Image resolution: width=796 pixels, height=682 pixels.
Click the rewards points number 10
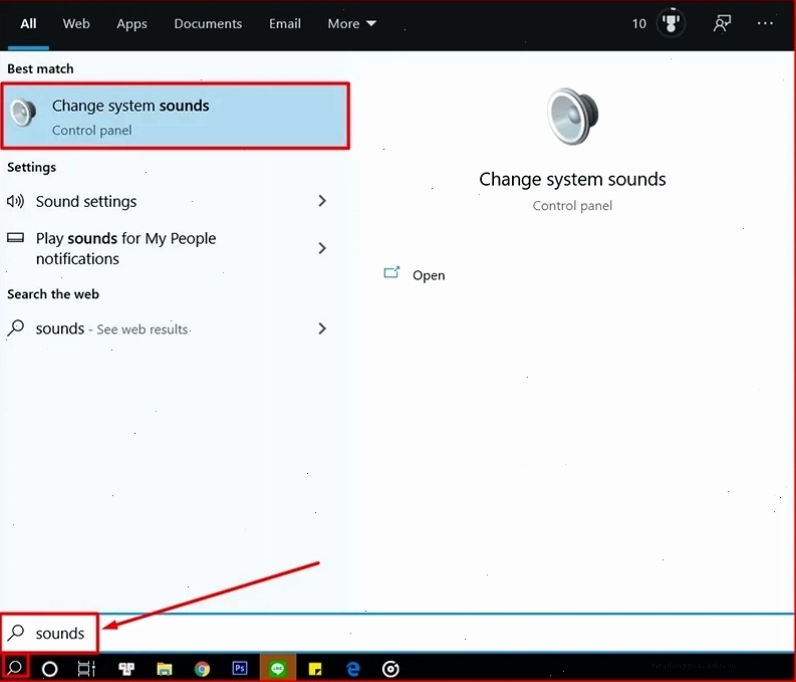pyautogui.click(x=639, y=24)
